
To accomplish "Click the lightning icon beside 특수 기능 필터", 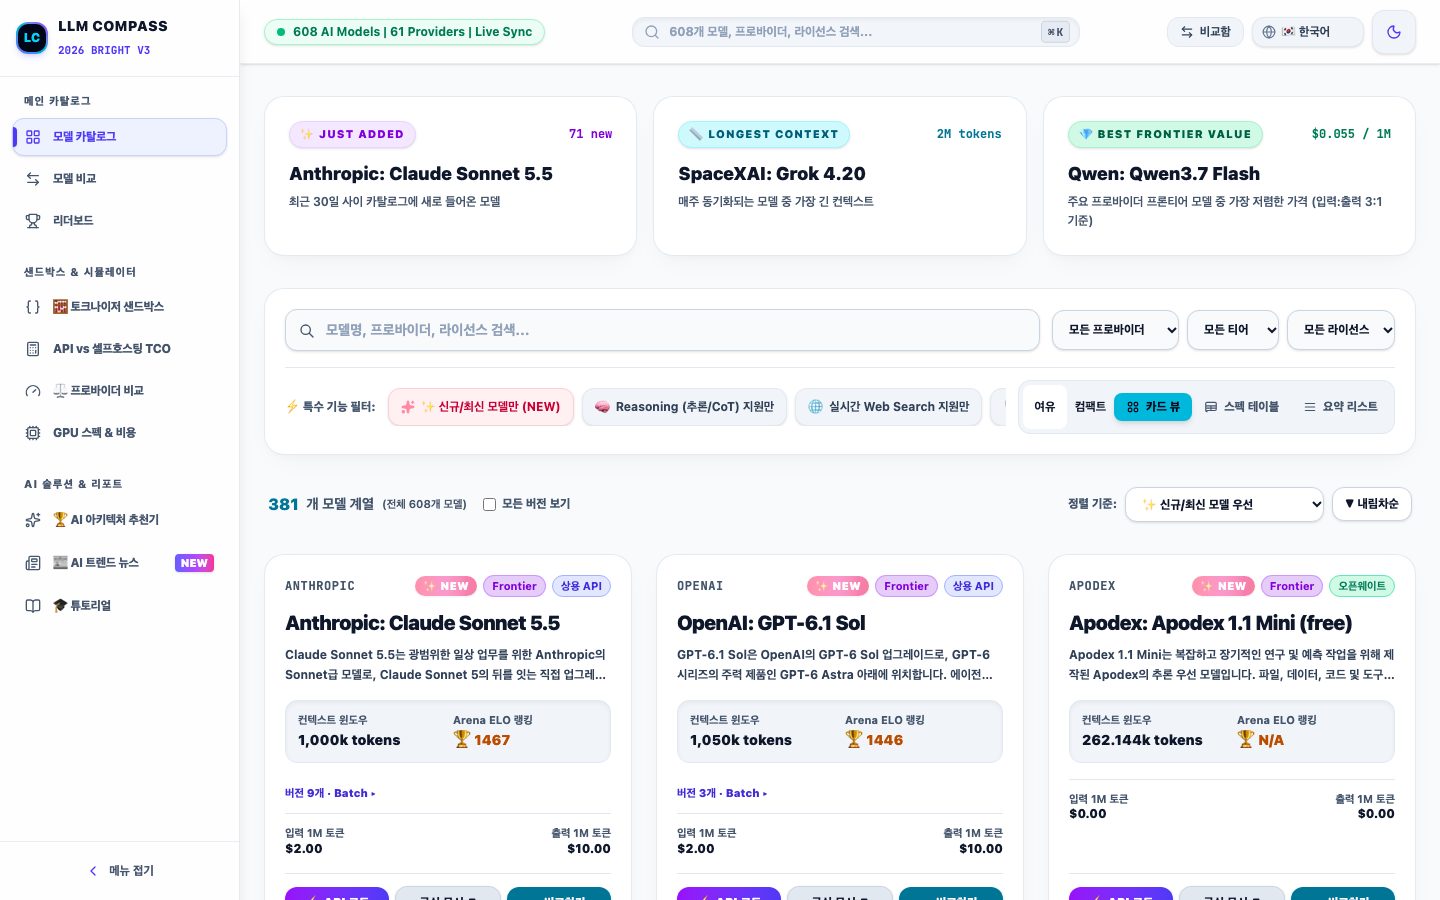I will tap(292, 407).
